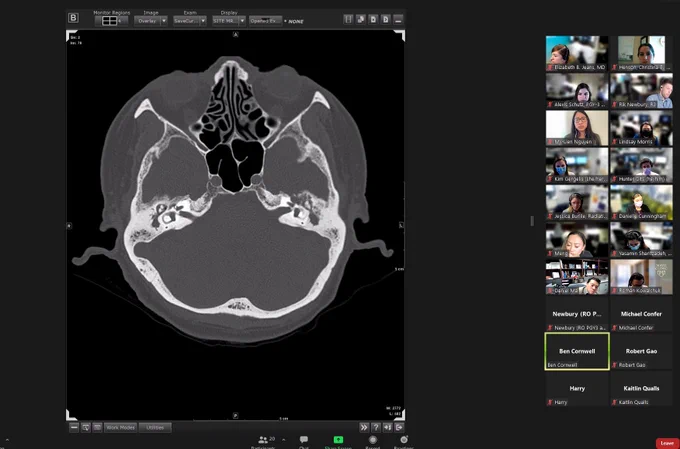This screenshot has height=449, width=680.
Task: Open the Utilities menu
Action: [x=155, y=427]
